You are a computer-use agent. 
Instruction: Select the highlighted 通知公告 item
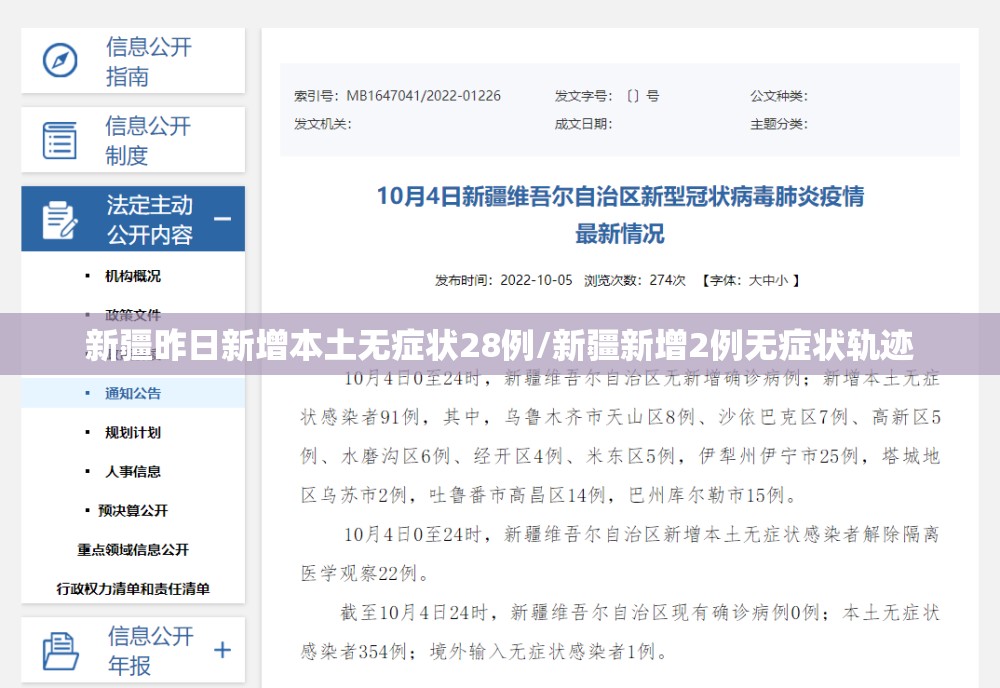[133, 393]
